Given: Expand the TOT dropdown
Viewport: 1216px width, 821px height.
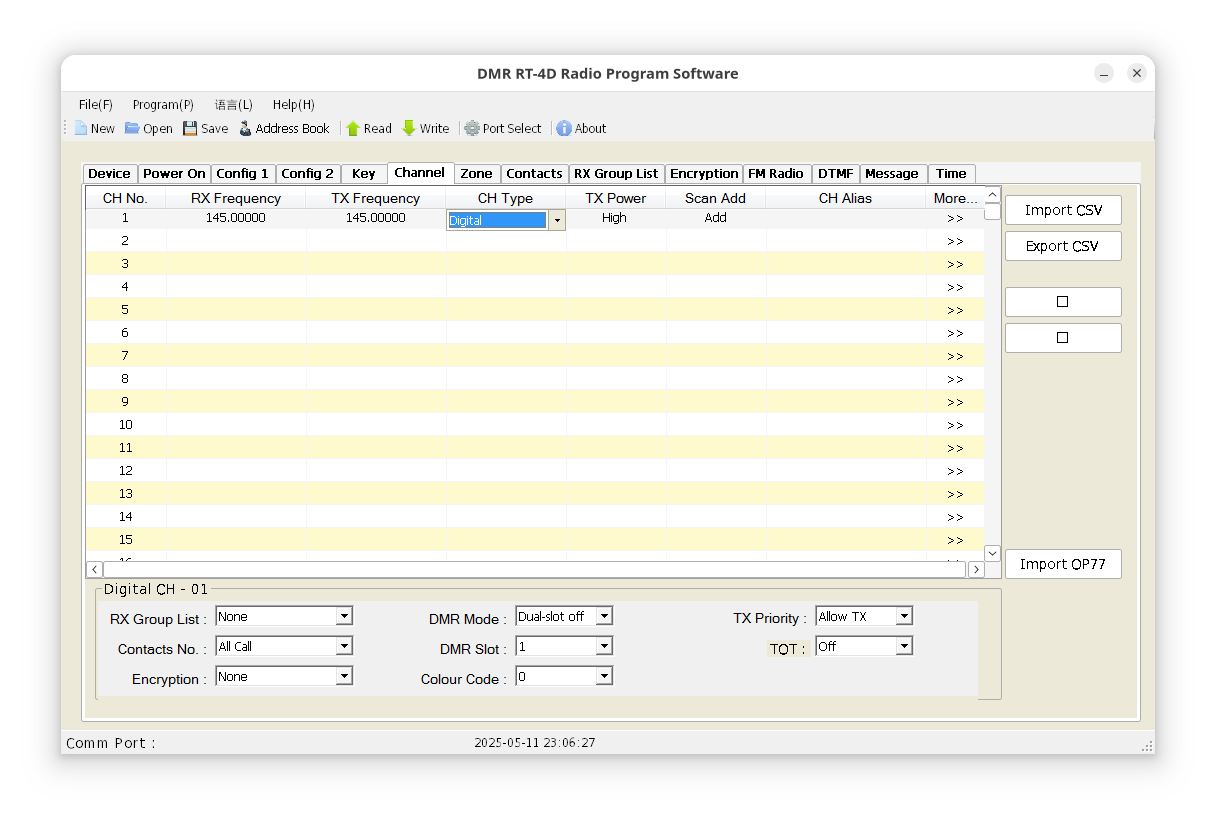Looking at the screenshot, I should [x=904, y=646].
